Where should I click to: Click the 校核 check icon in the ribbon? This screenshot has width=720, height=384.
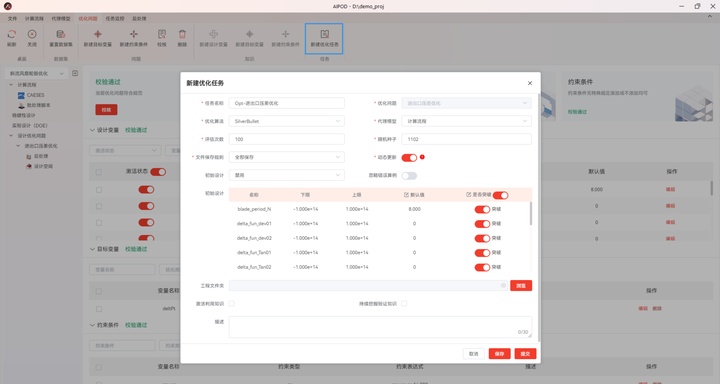pyautogui.click(x=162, y=34)
